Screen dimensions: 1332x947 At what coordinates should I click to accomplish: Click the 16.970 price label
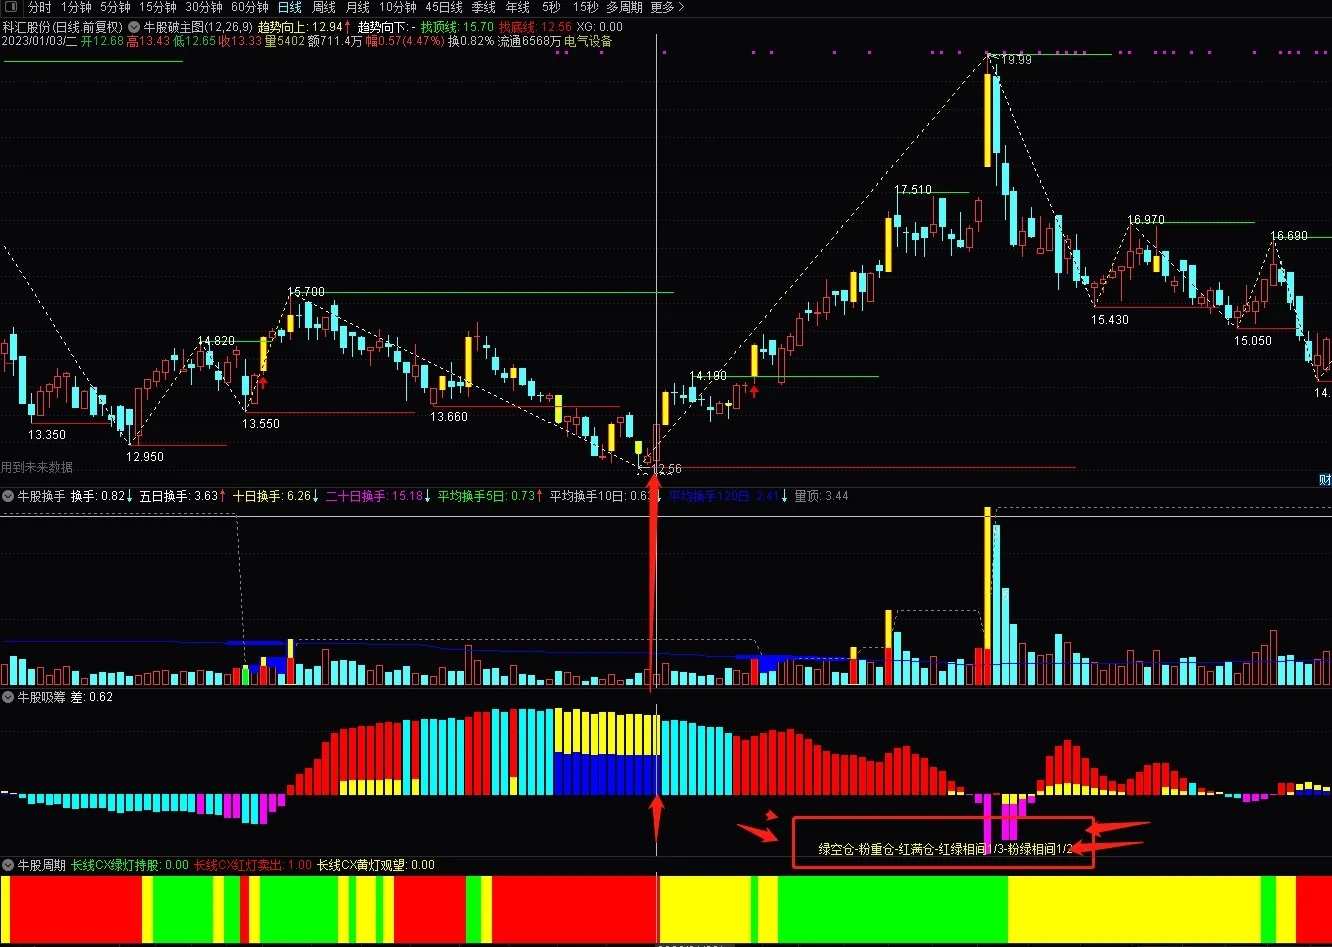point(1146,220)
